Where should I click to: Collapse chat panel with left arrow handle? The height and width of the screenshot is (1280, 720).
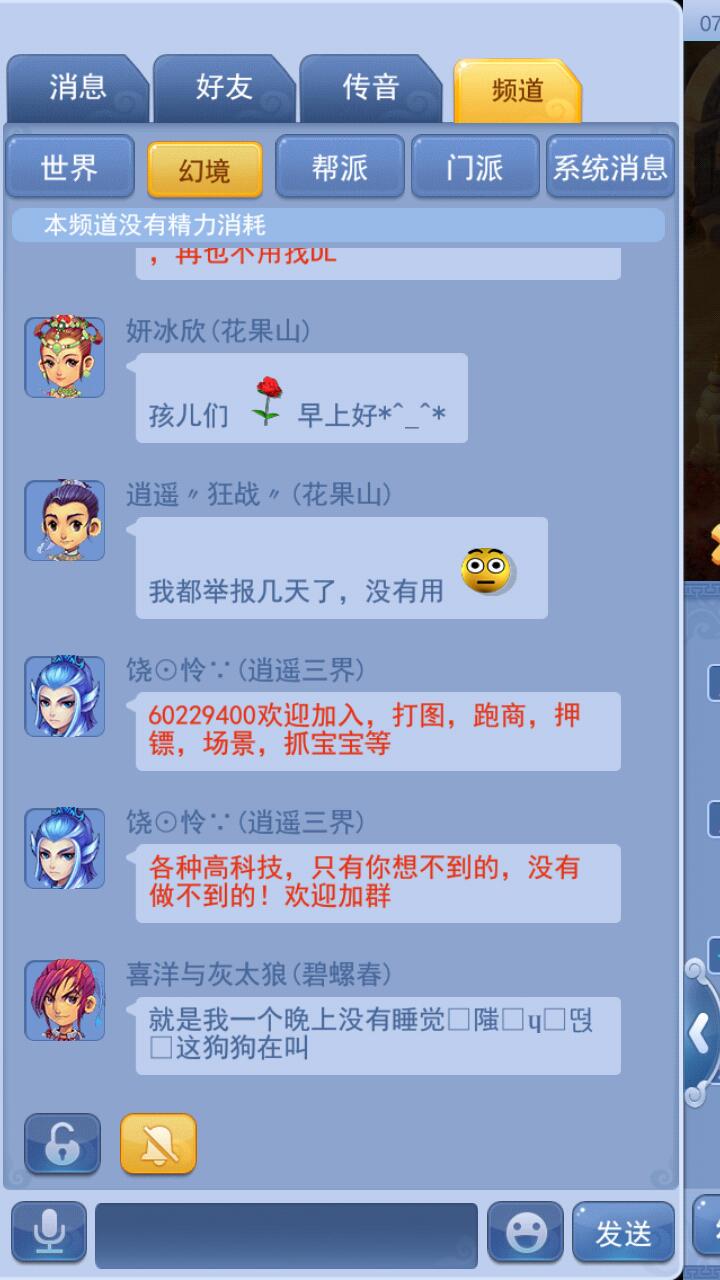pyautogui.click(x=700, y=1034)
